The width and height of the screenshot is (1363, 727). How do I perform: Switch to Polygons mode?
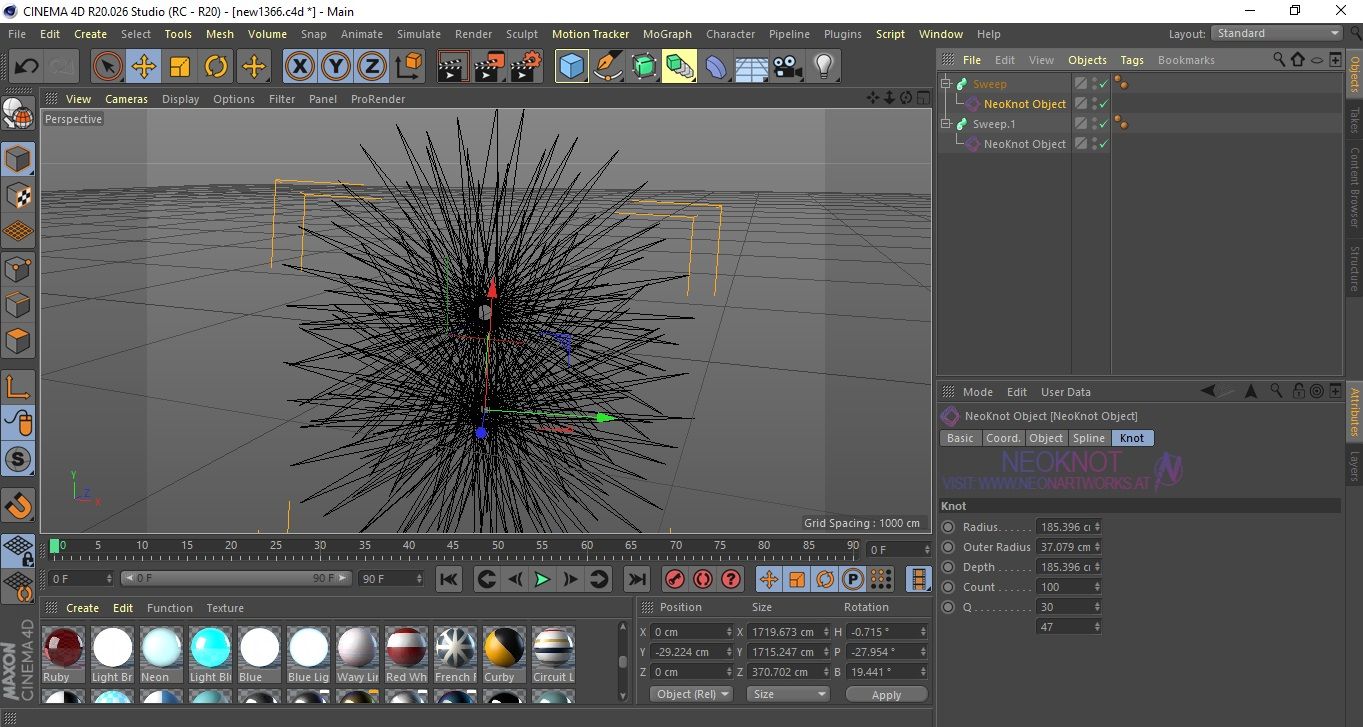(18, 341)
